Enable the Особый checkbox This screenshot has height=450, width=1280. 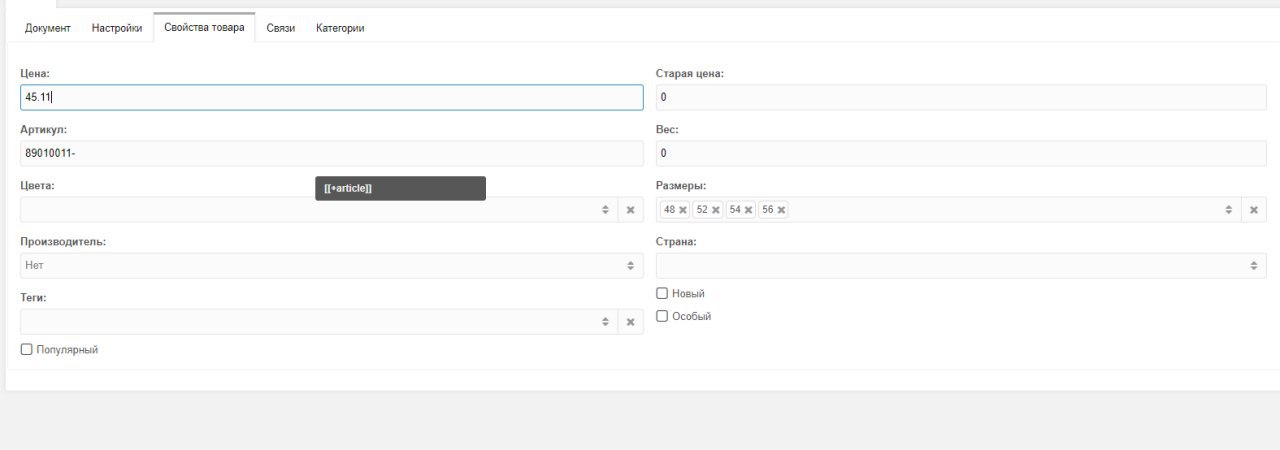pos(662,316)
